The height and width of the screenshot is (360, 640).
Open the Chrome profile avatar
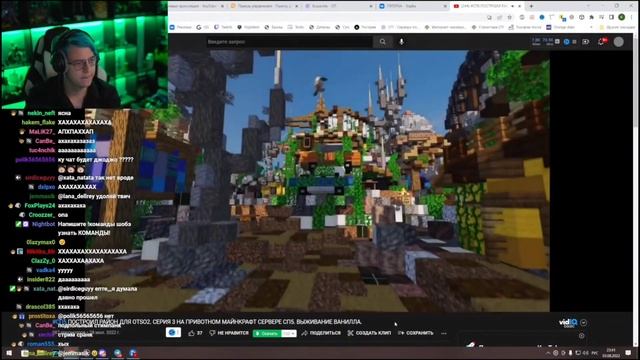621,17
